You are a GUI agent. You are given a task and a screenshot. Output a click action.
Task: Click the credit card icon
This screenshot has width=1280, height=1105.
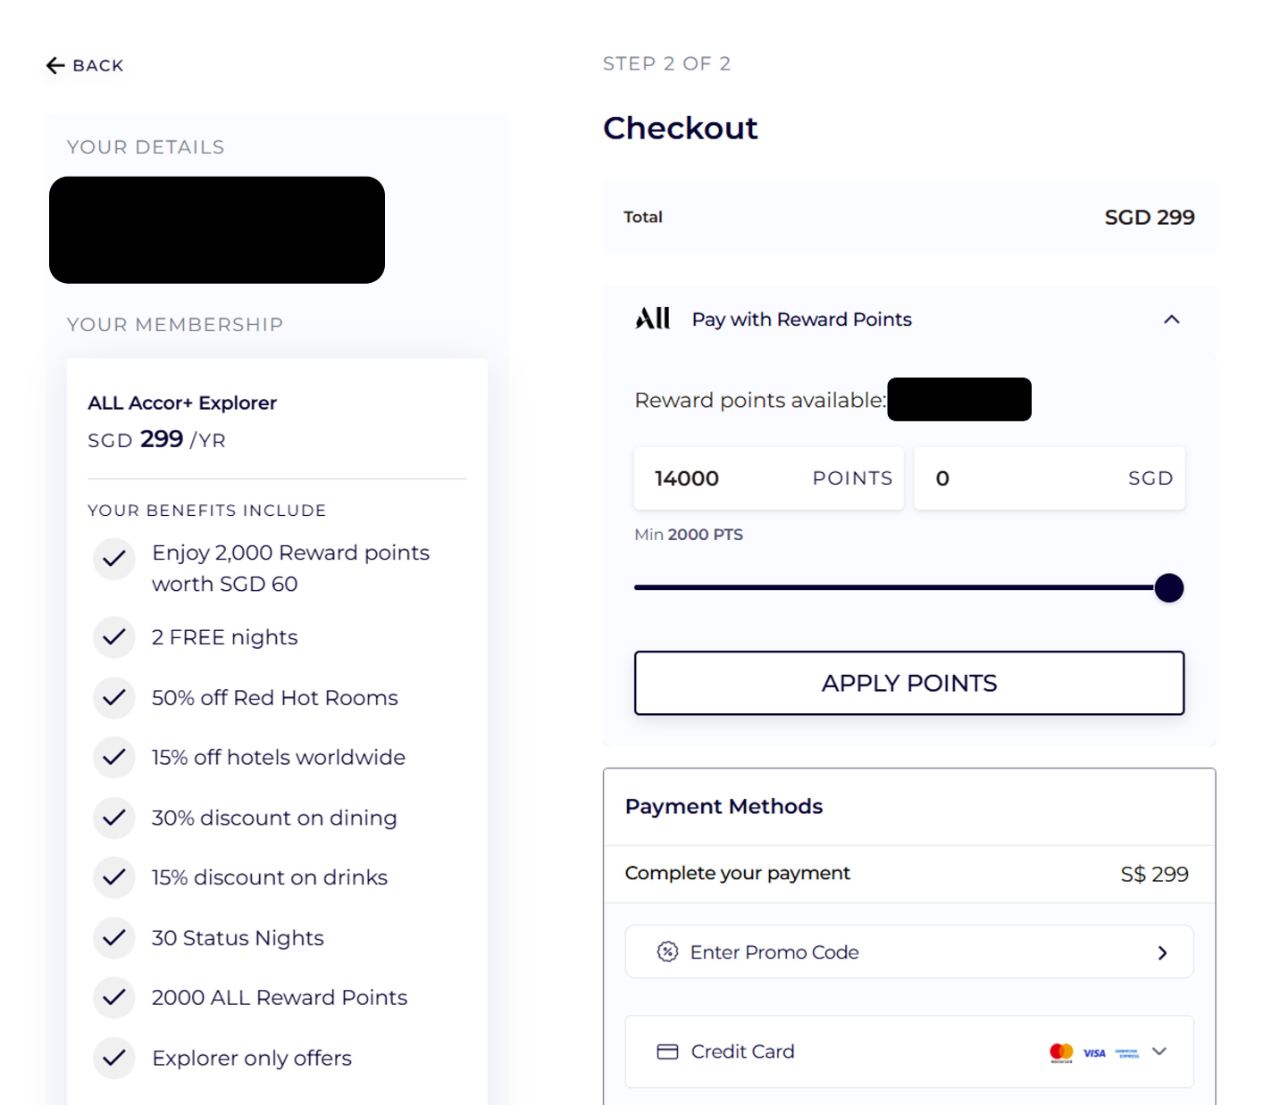coord(667,1052)
